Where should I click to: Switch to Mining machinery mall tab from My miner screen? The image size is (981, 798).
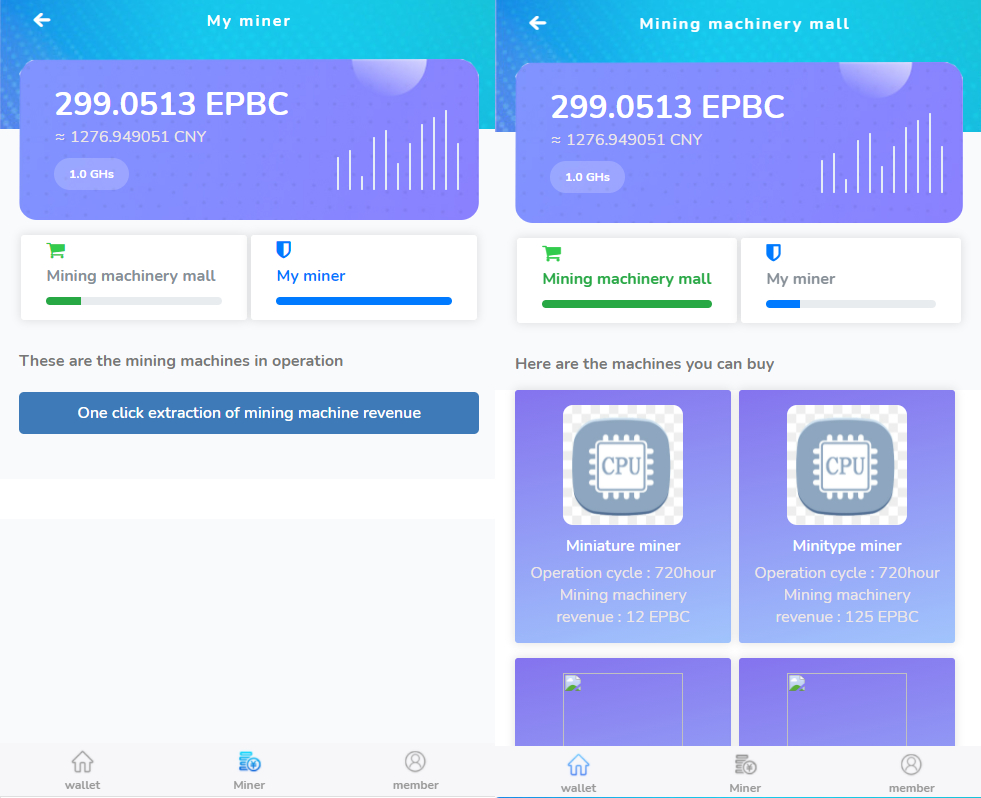tap(132, 277)
